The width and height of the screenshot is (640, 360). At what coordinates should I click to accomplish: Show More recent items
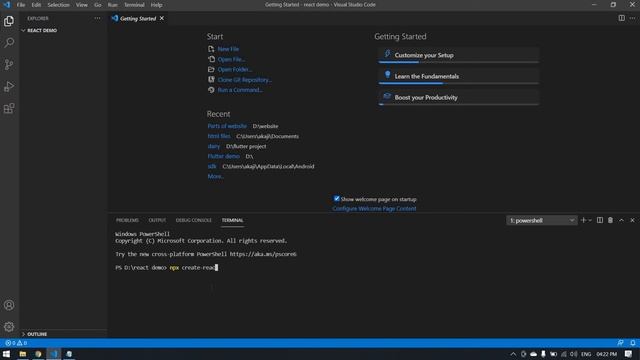216,176
